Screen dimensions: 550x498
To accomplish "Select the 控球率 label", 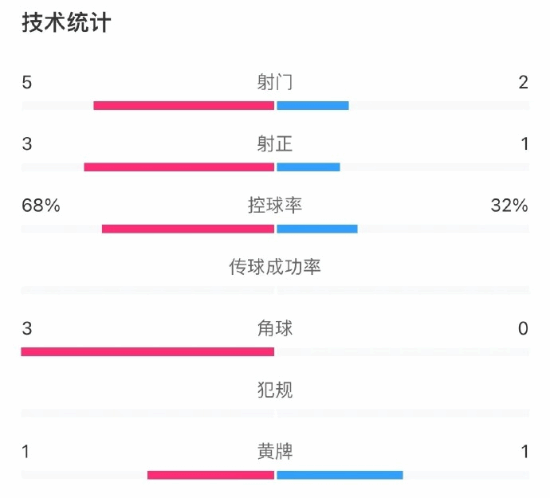I will click(275, 205).
